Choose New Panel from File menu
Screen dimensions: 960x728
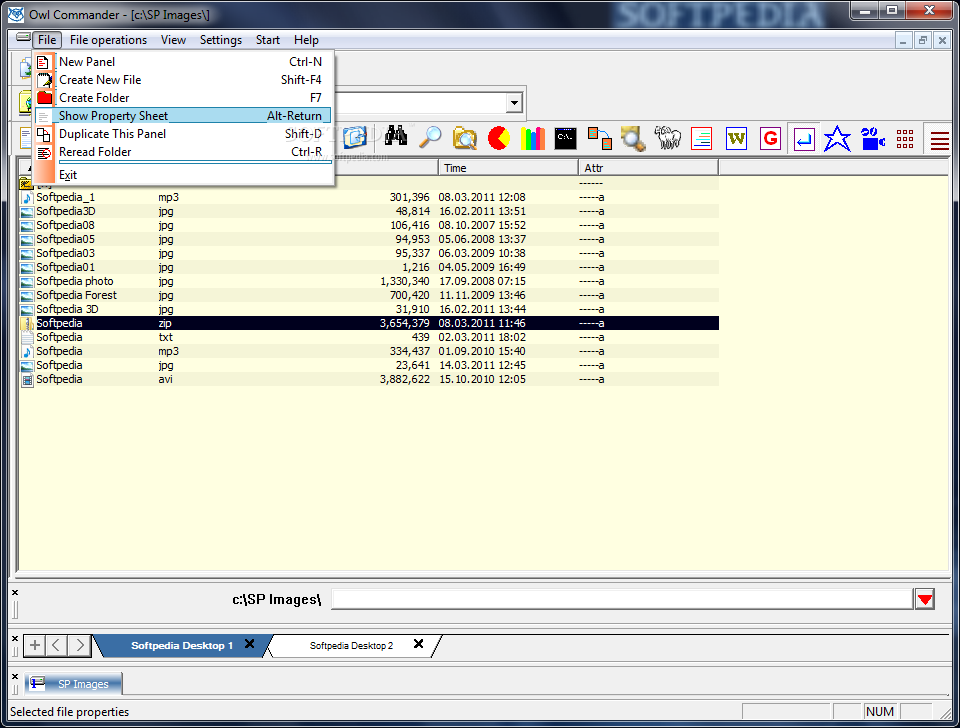point(184,62)
